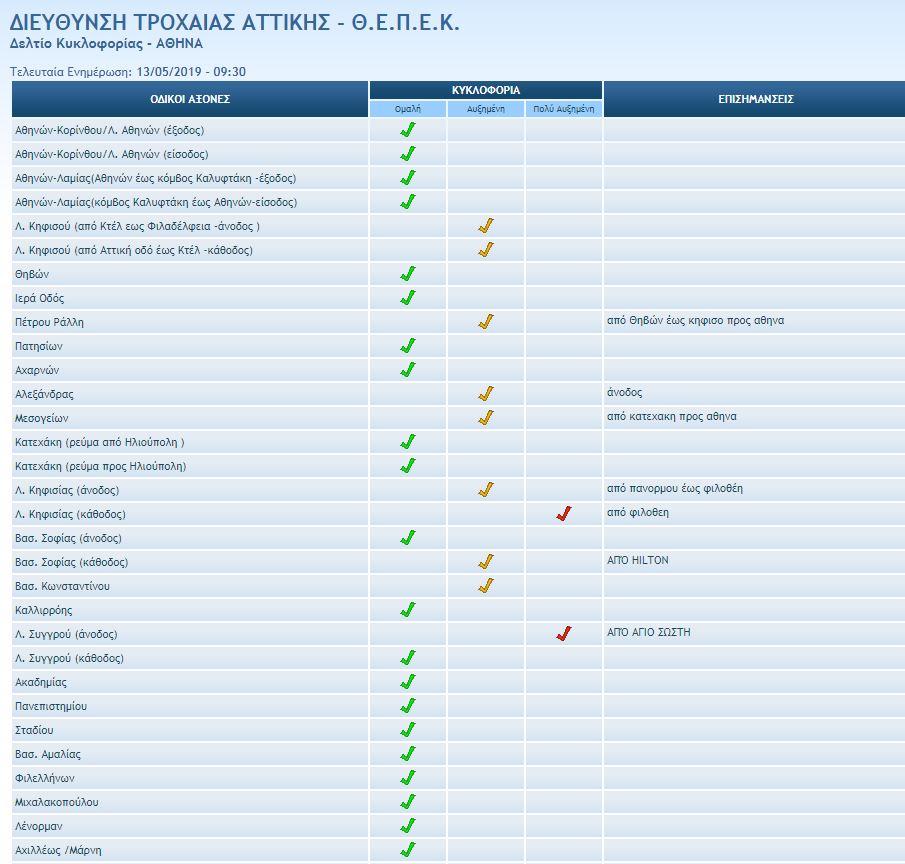Image resolution: width=905 pixels, height=864 pixels.
Task: Click the Θηβών road name
Action: coord(32,274)
